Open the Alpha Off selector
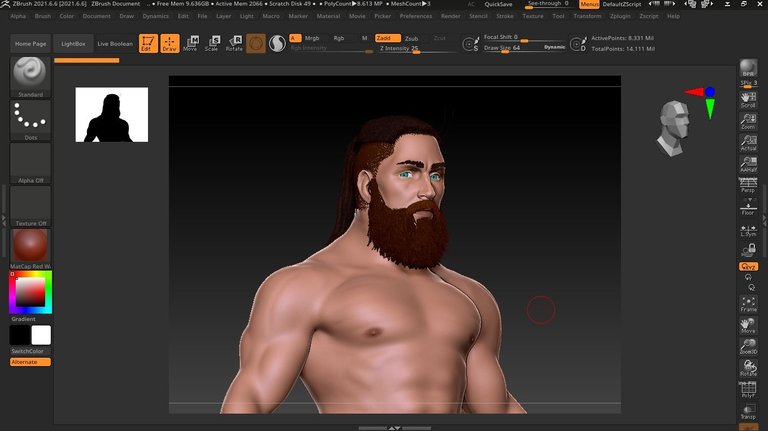The image size is (768, 431). (x=30, y=163)
